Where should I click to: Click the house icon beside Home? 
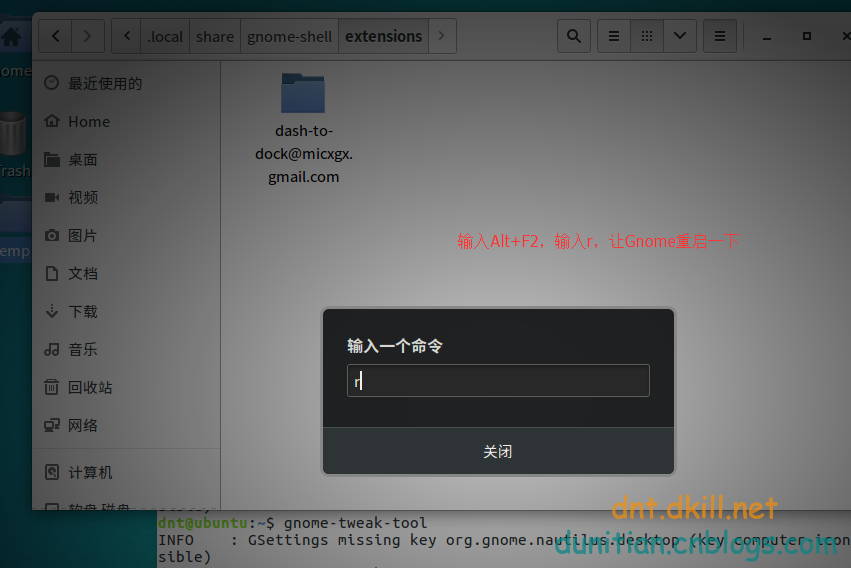point(52,120)
